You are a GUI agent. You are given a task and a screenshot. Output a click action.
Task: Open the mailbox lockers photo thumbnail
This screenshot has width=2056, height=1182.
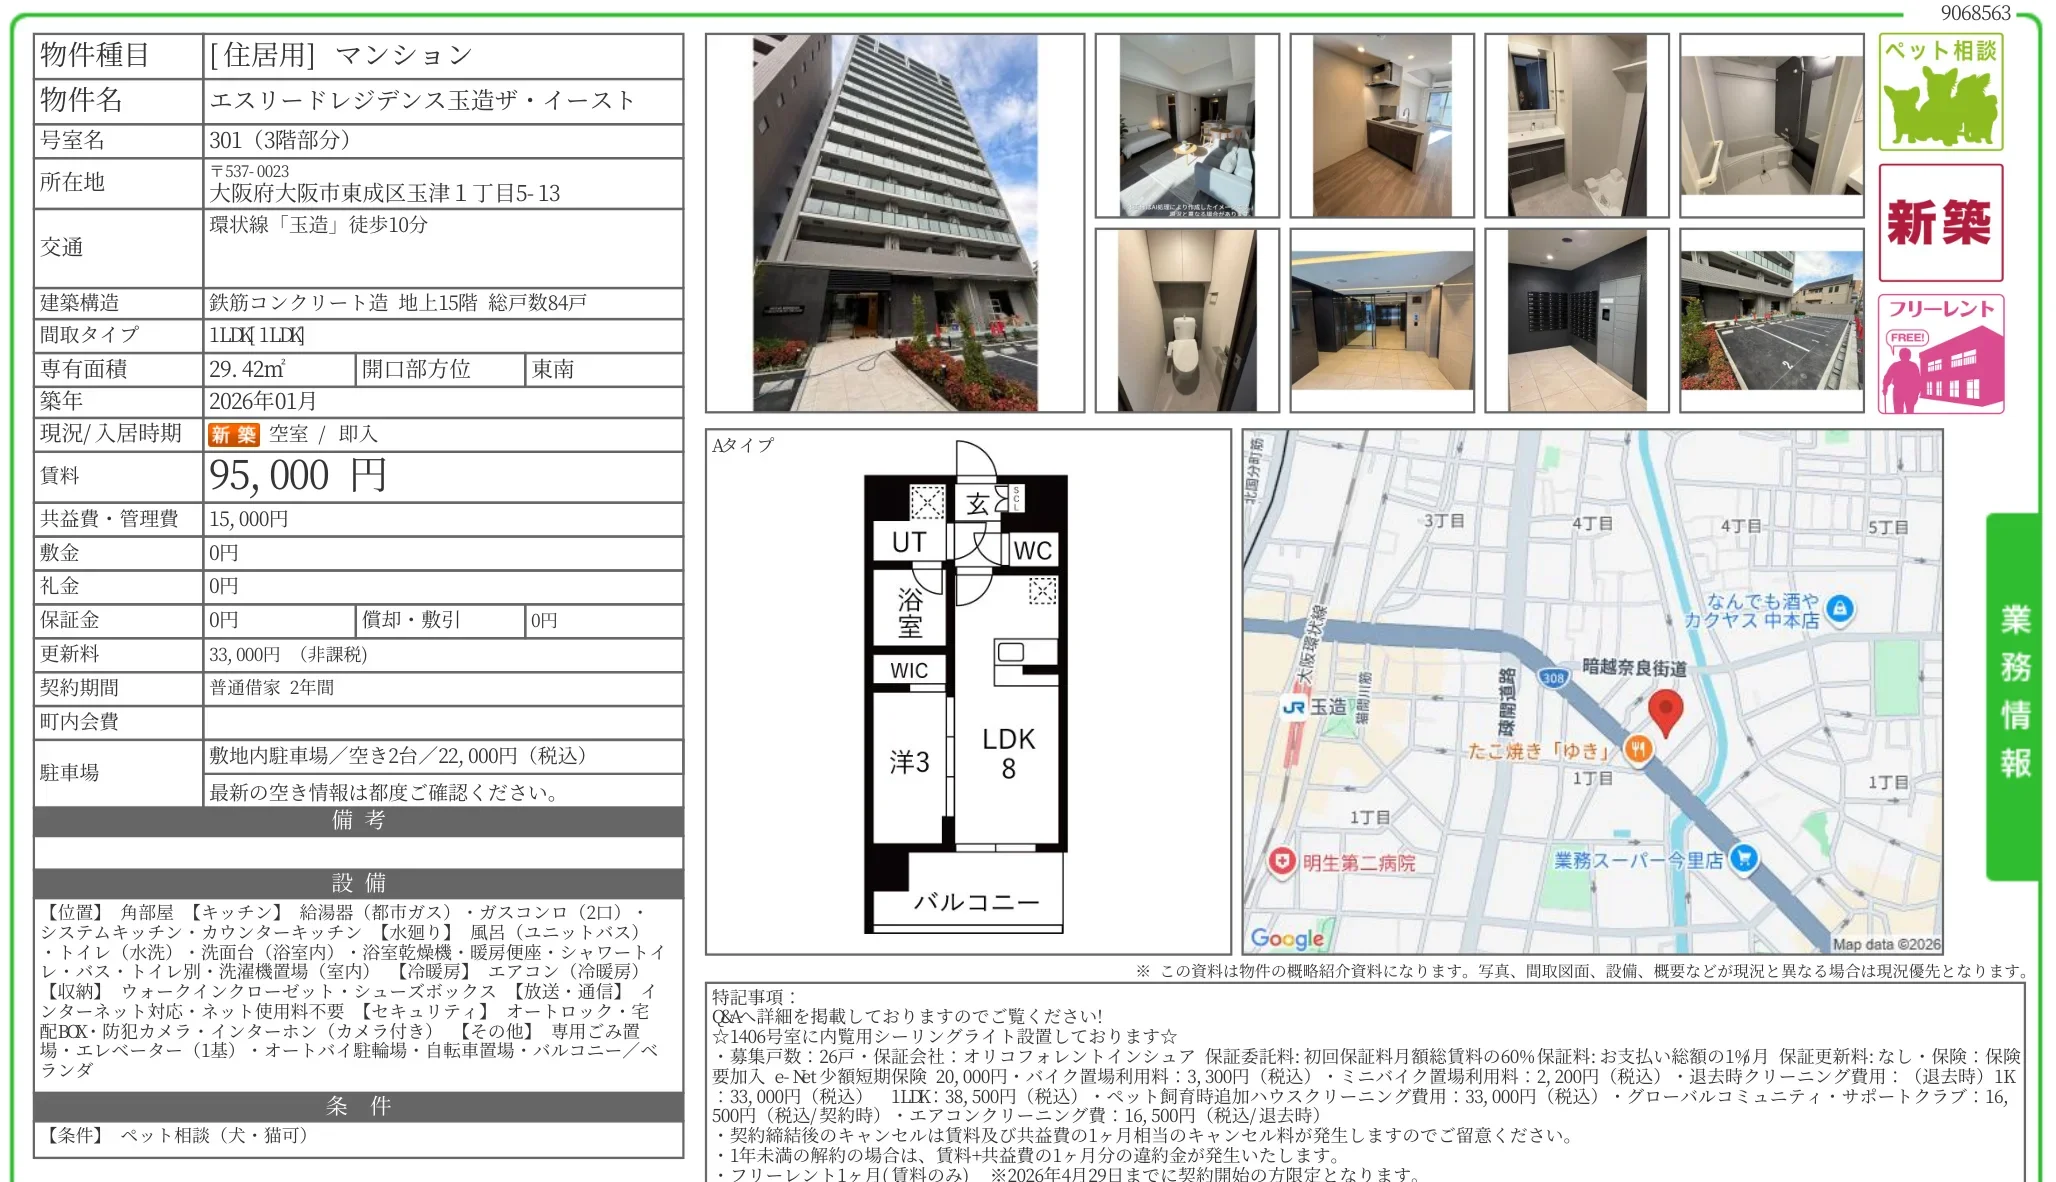click(x=1576, y=321)
